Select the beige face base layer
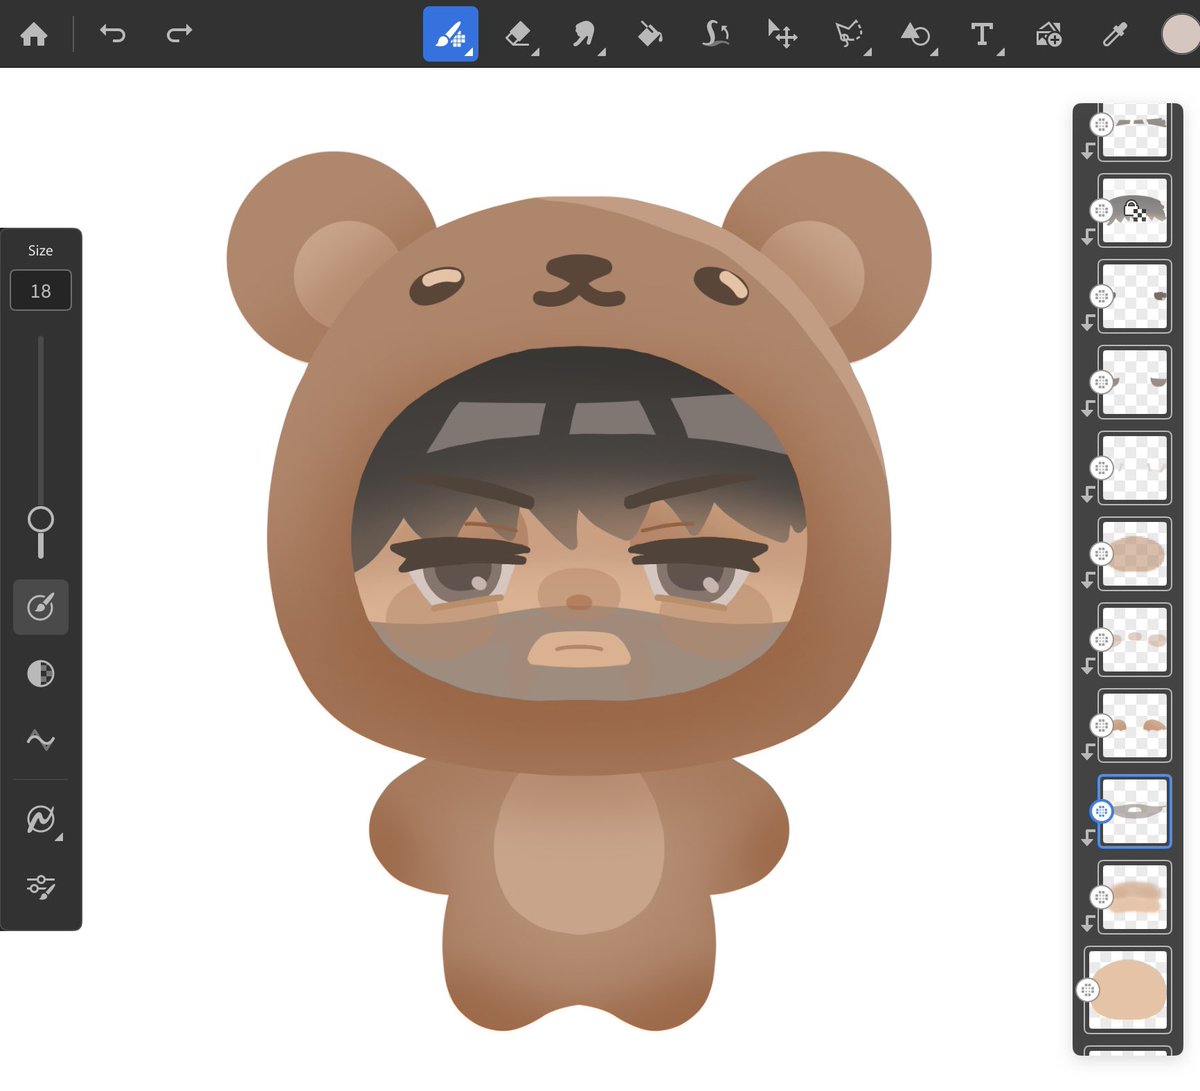 tap(1128, 990)
